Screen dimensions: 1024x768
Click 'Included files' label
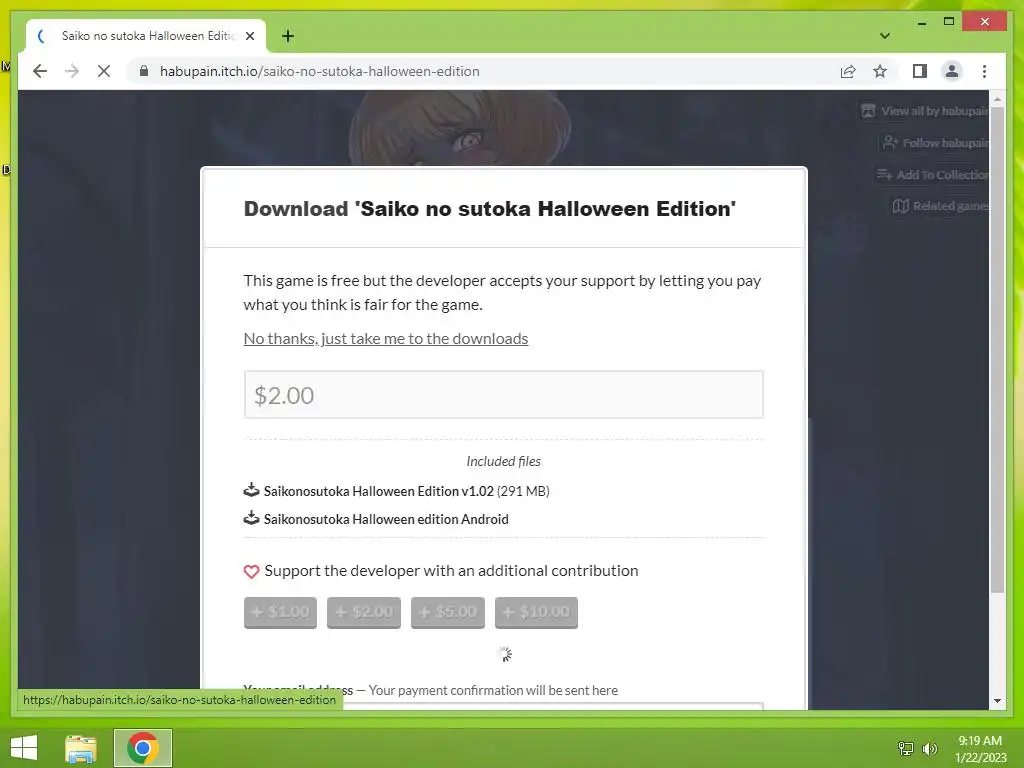point(504,461)
